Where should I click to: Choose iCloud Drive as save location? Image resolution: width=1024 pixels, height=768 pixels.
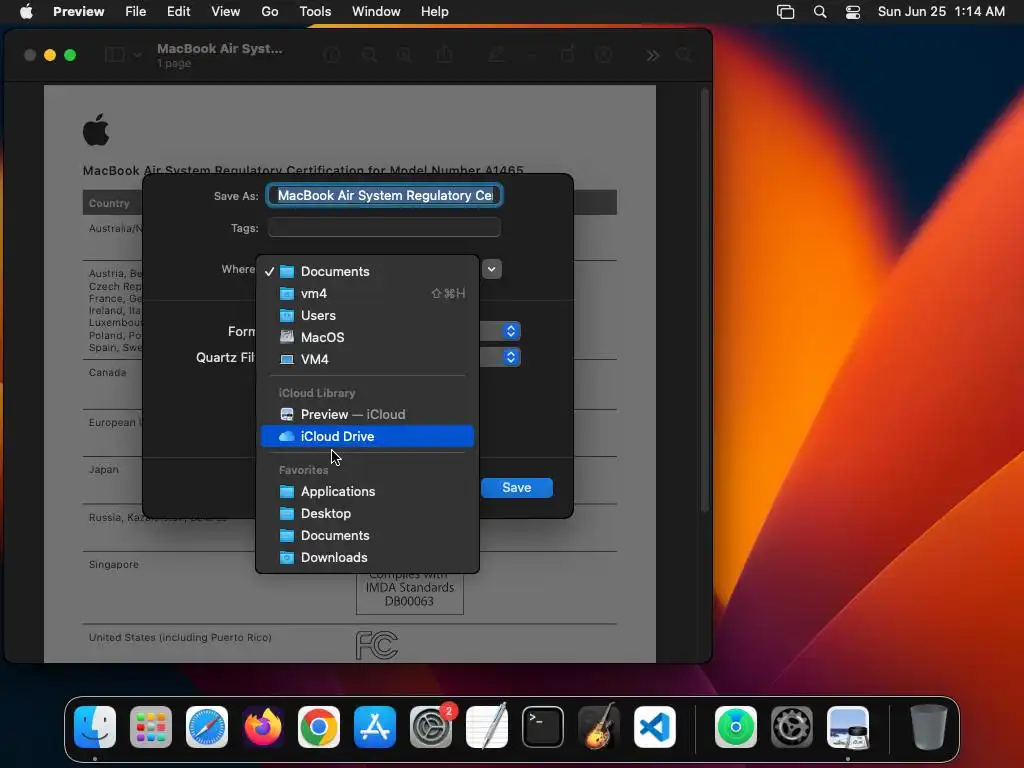coord(367,436)
